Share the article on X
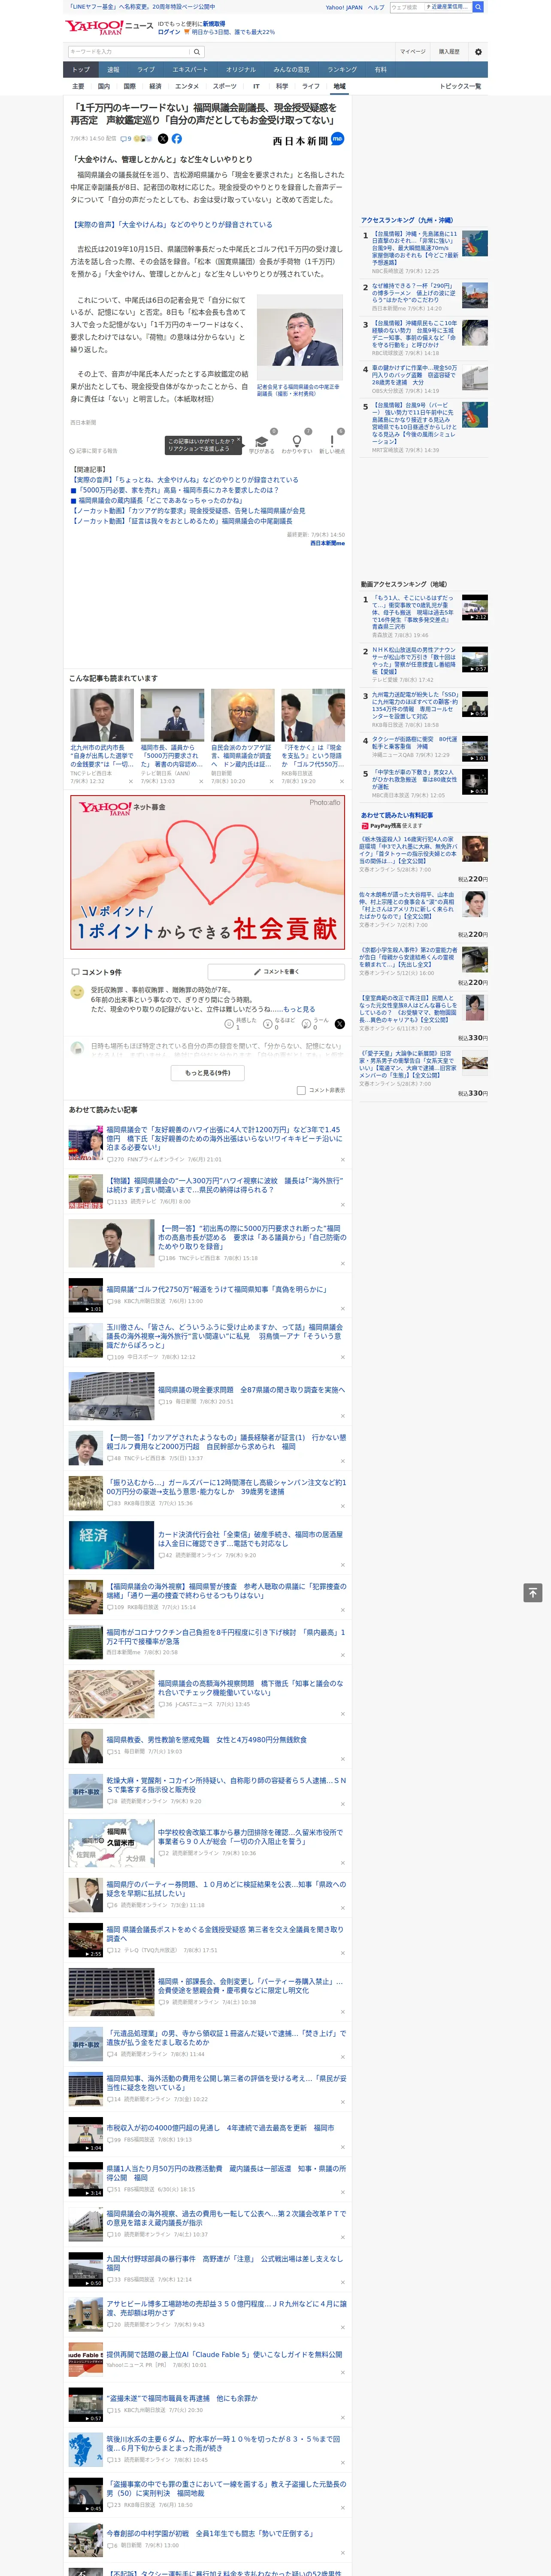The width and height of the screenshot is (551, 2576). [163, 139]
